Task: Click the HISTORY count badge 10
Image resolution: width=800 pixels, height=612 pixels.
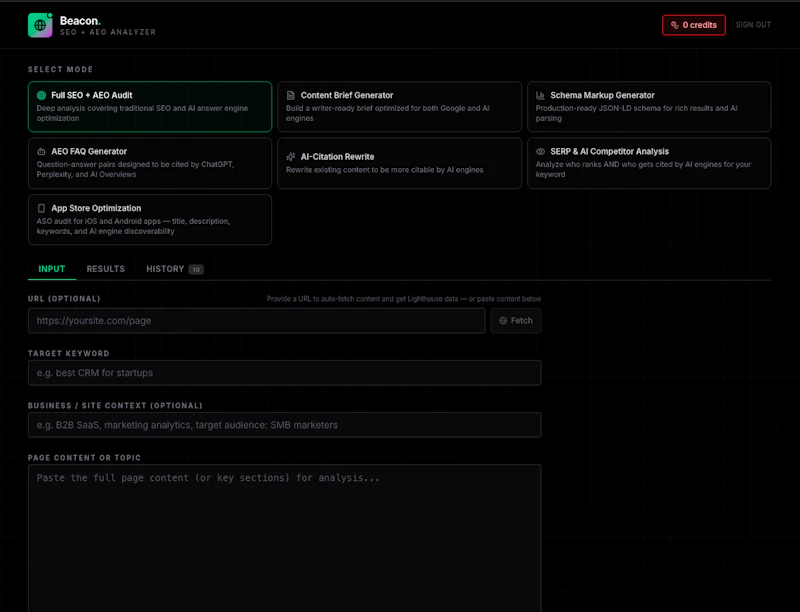Action: [196, 269]
